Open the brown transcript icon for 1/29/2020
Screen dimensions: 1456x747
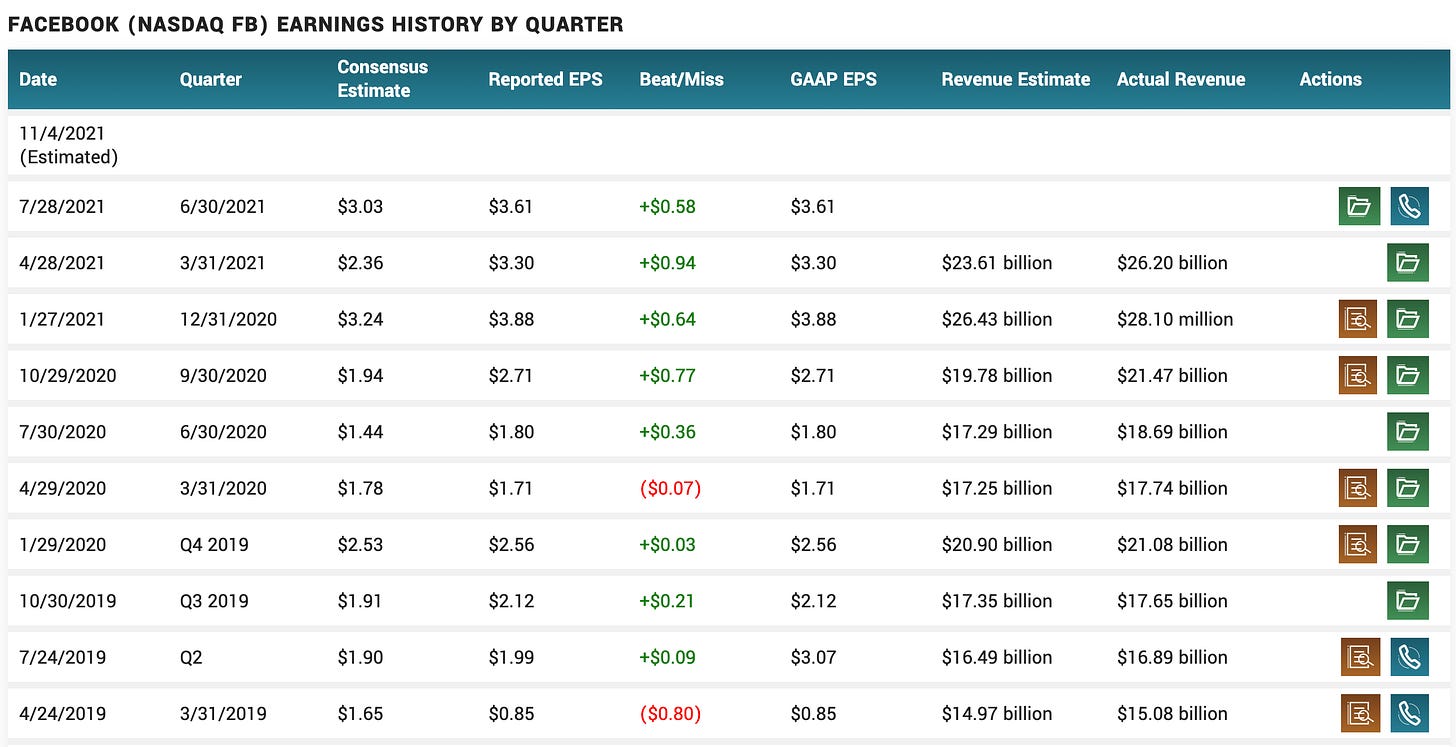click(1358, 544)
